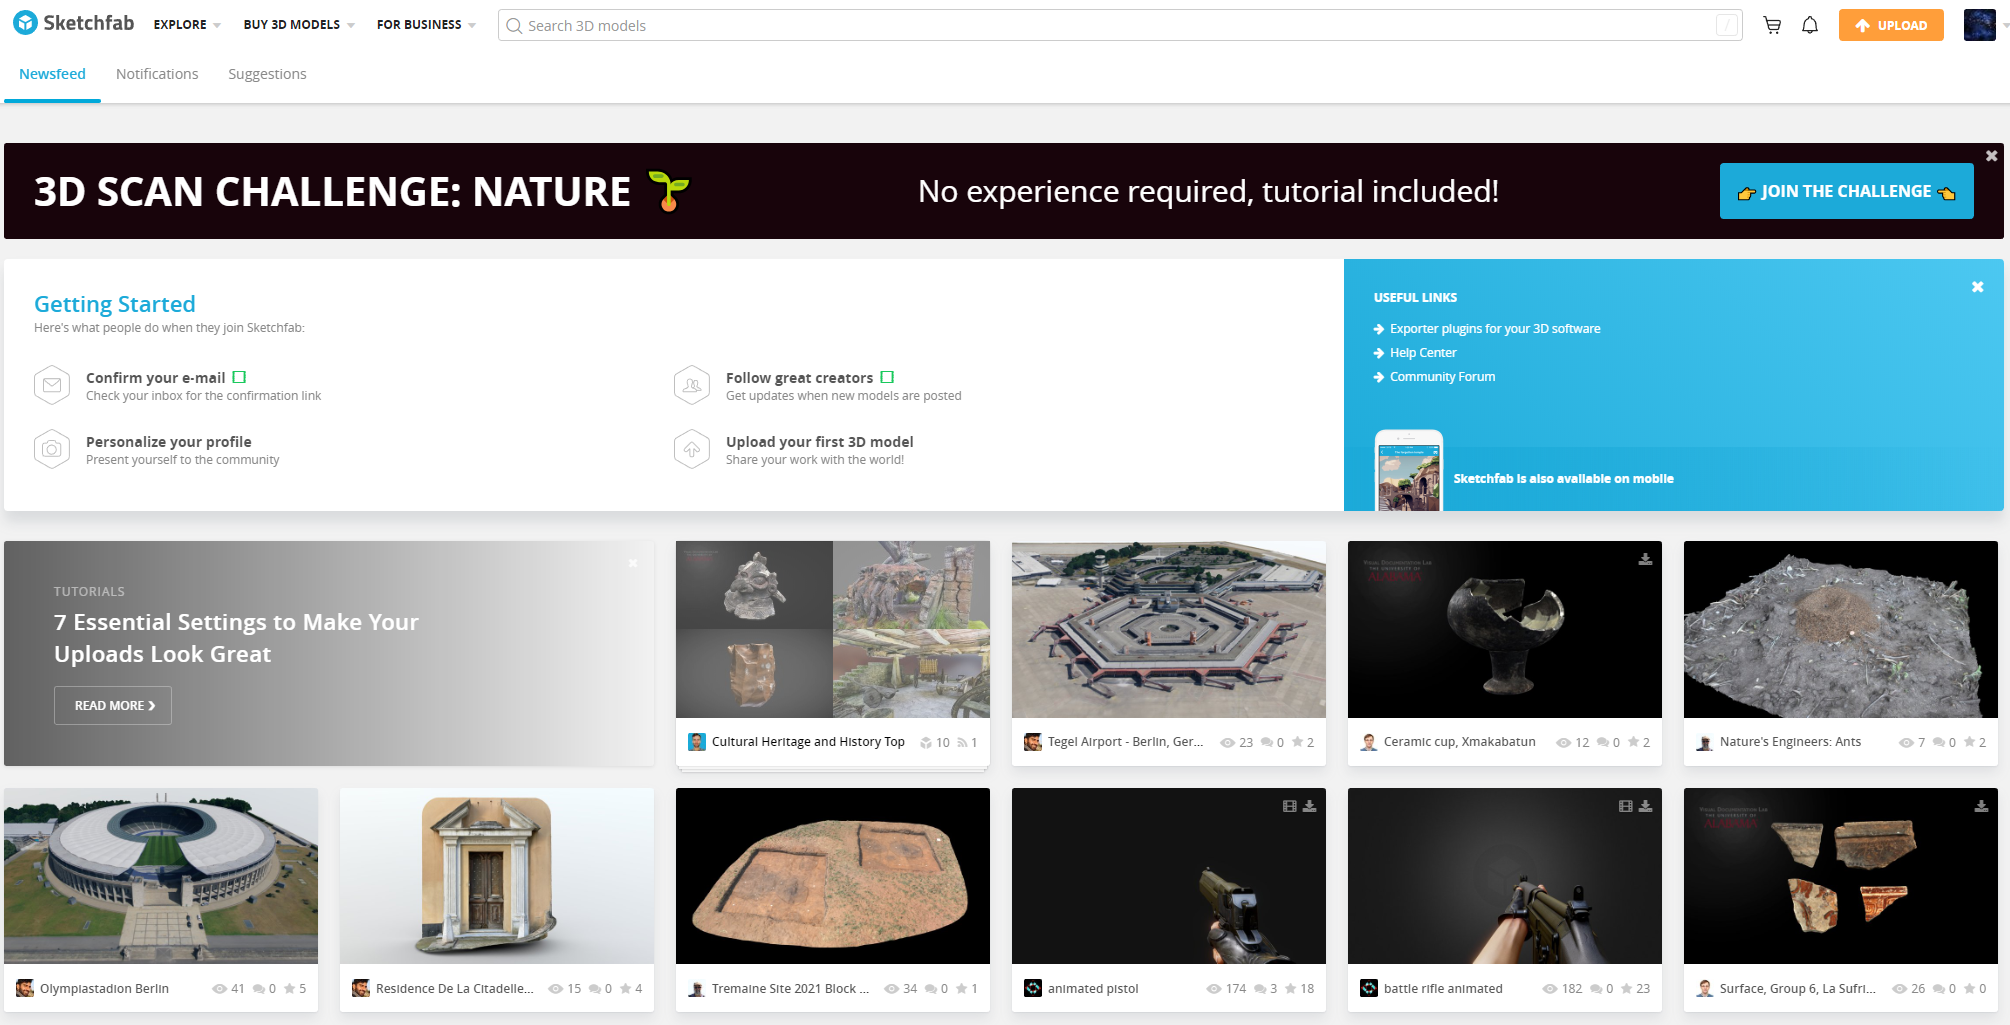Click the download icon on battle rifle card
The width and height of the screenshot is (2010, 1025).
pyautogui.click(x=1645, y=806)
